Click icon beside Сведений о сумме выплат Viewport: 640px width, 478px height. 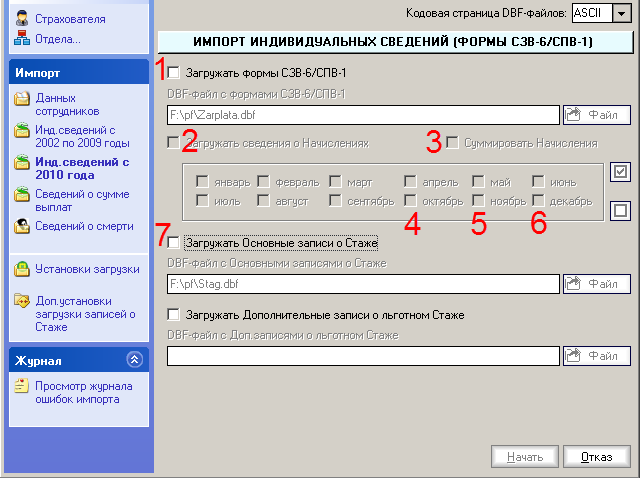pos(22,194)
